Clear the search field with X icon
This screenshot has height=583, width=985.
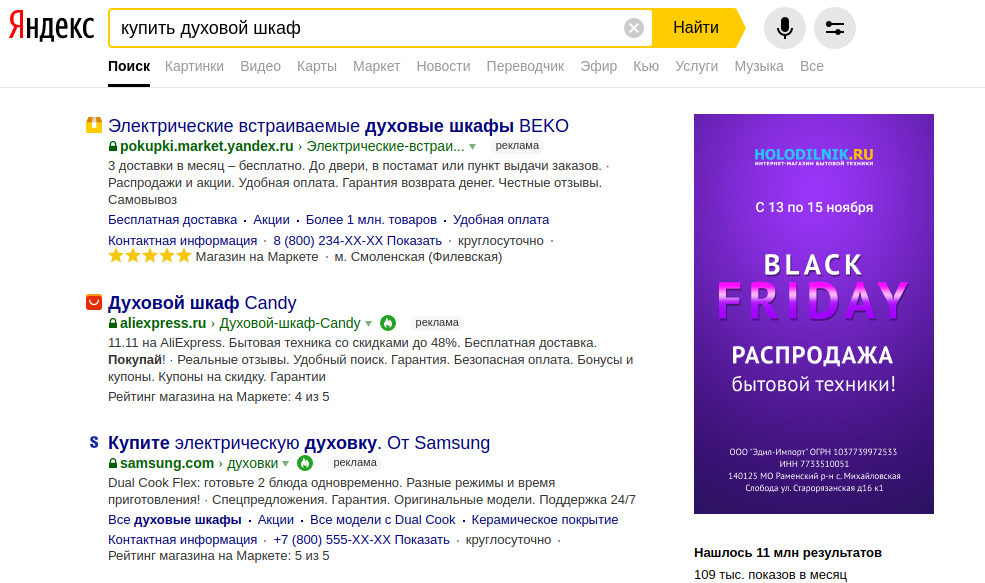[634, 28]
